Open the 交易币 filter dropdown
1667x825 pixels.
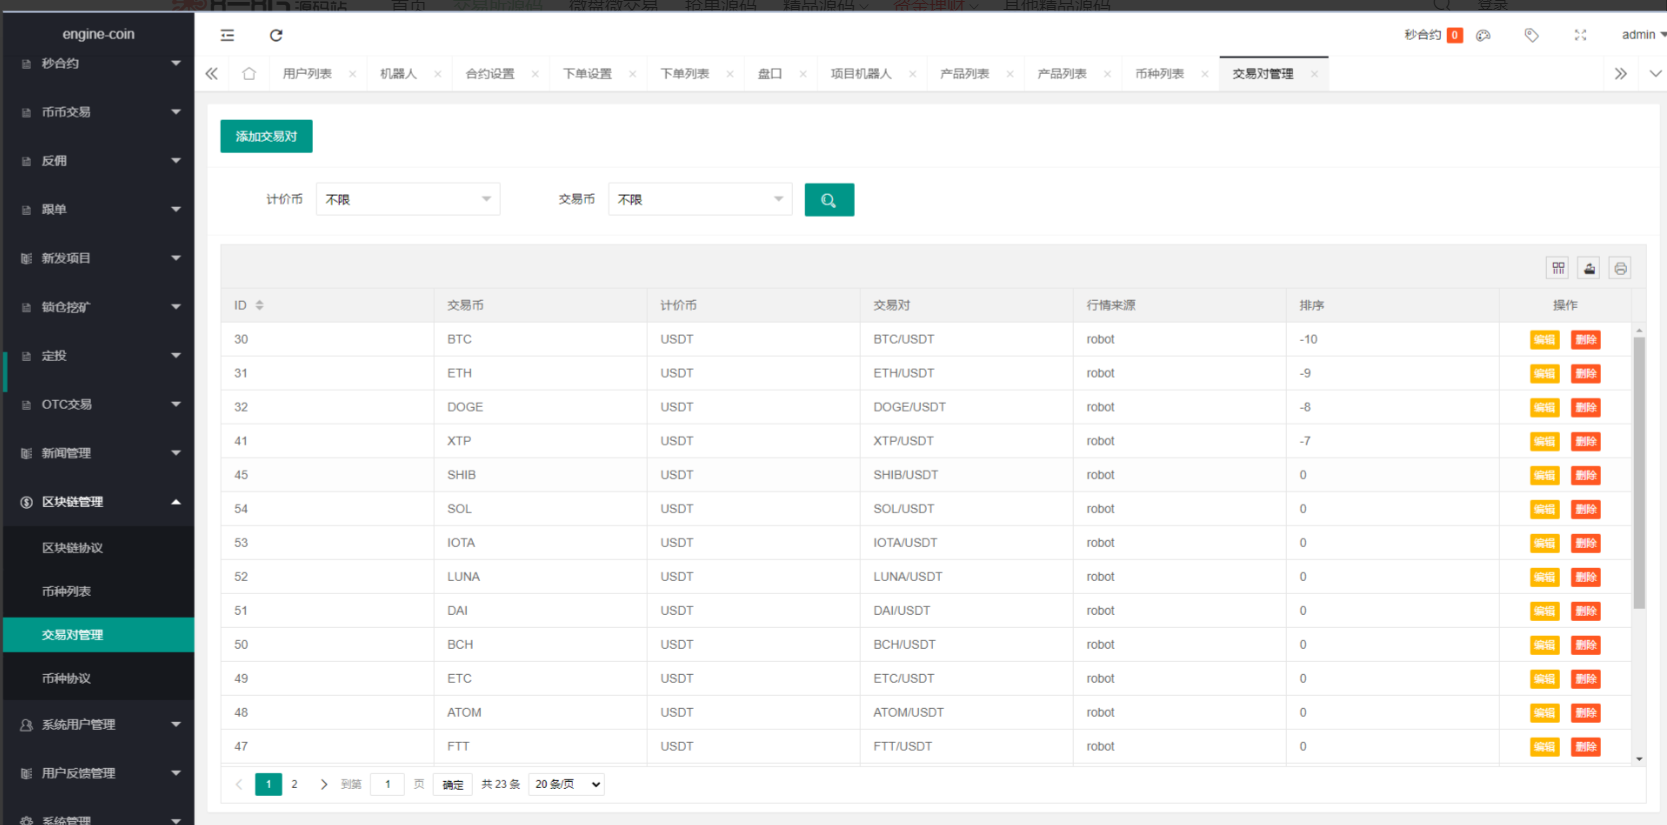point(700,200)
